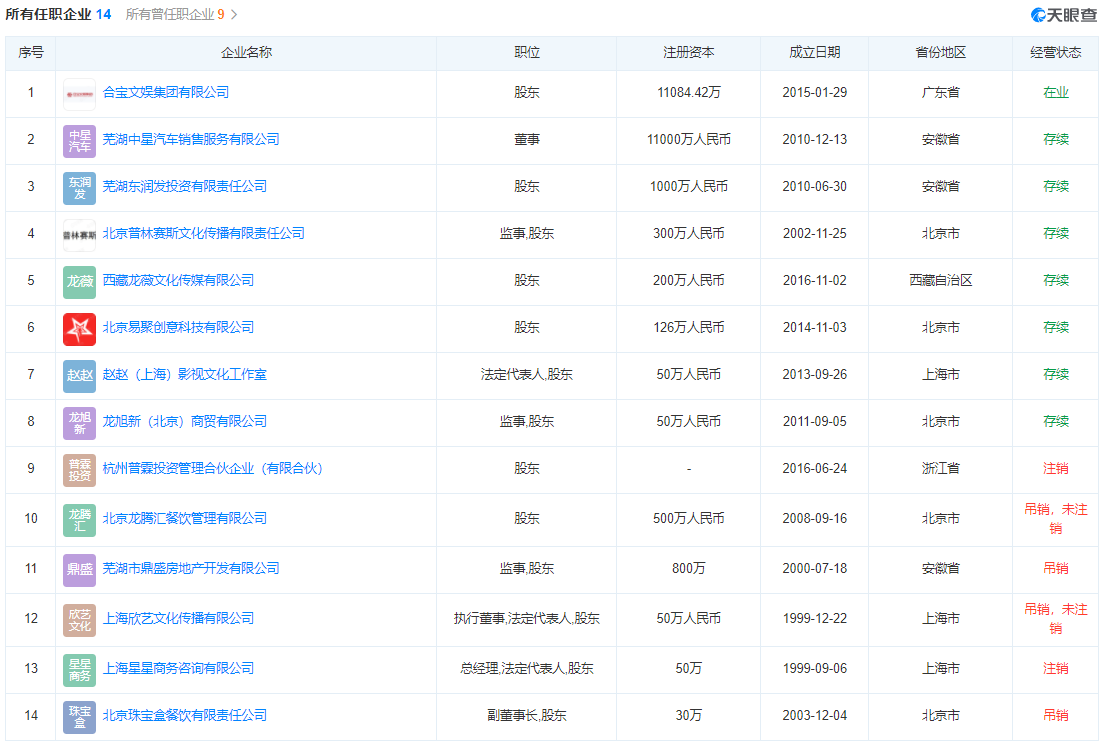This screenshot has width=1103, height=746.
Task: Click the date 2011-09-05
Action: [815, 421]
